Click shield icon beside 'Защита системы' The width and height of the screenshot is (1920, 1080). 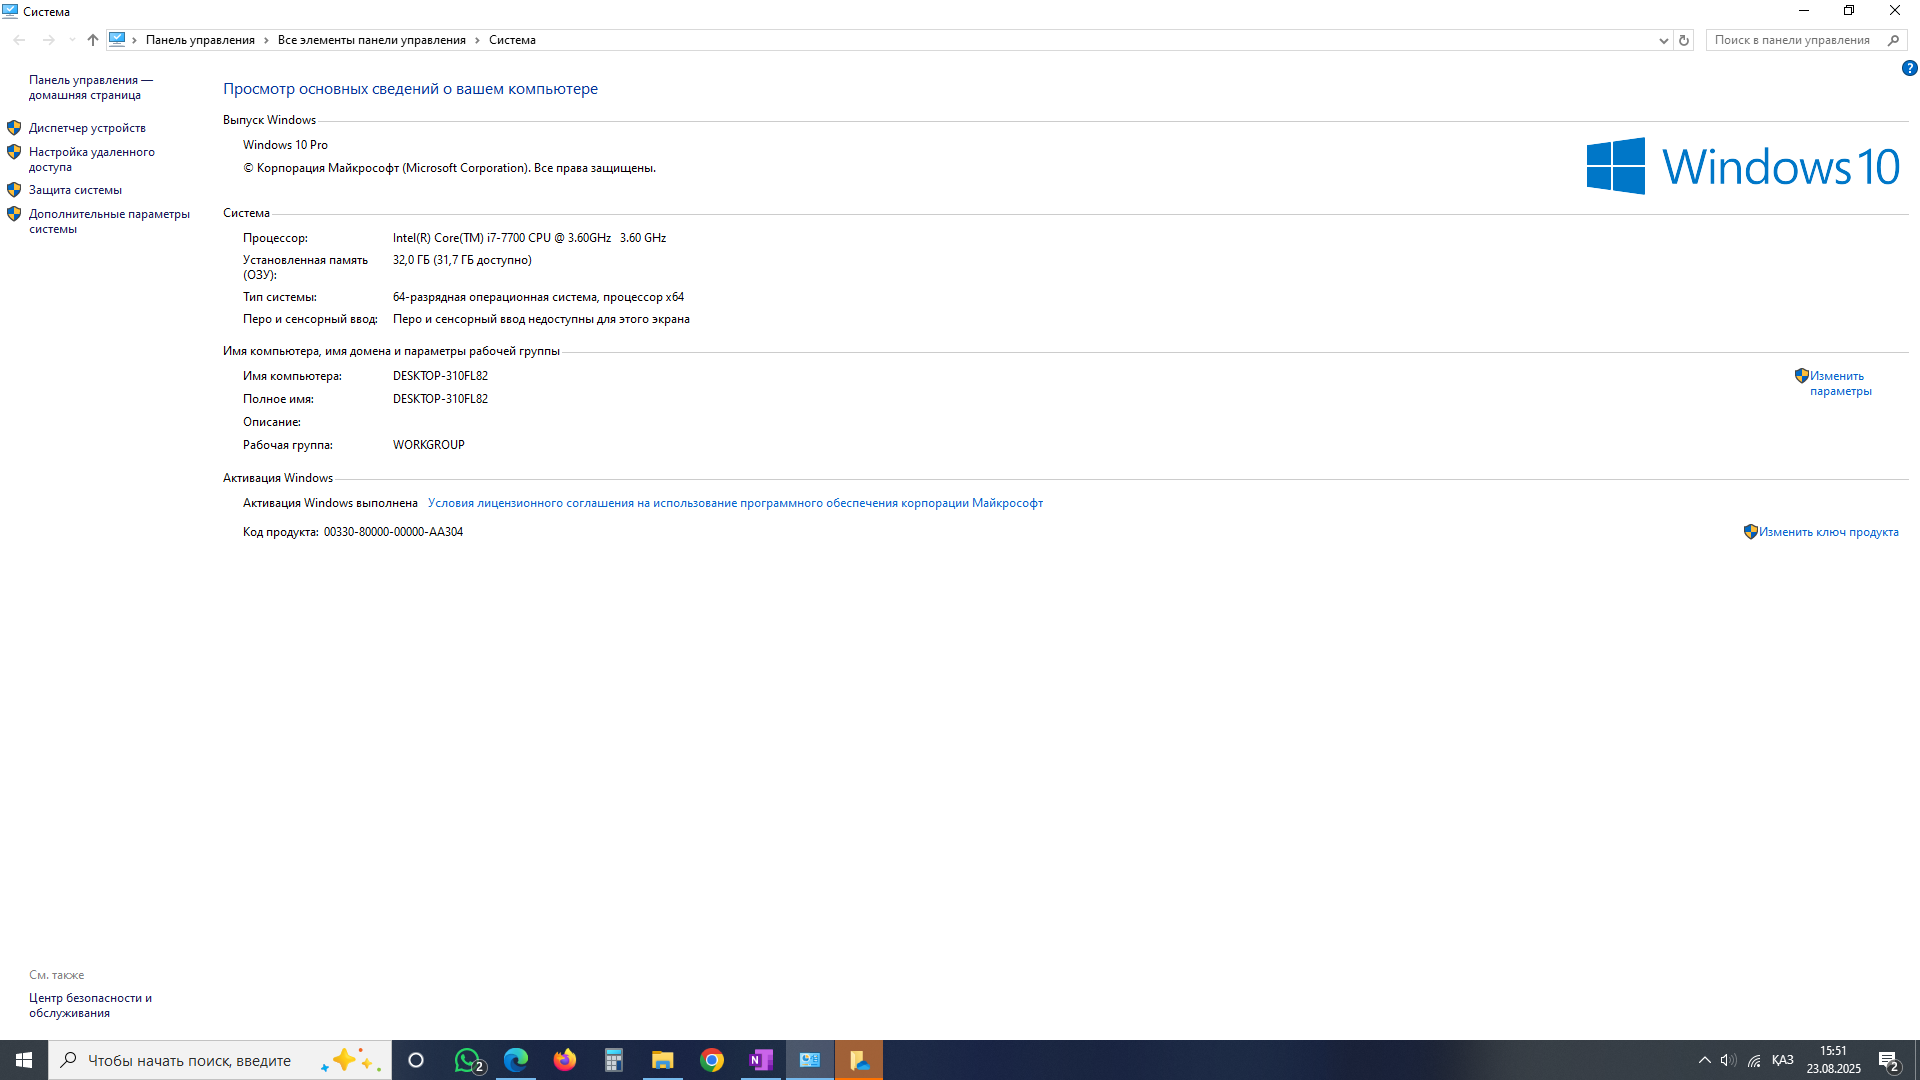pos(14,190)
